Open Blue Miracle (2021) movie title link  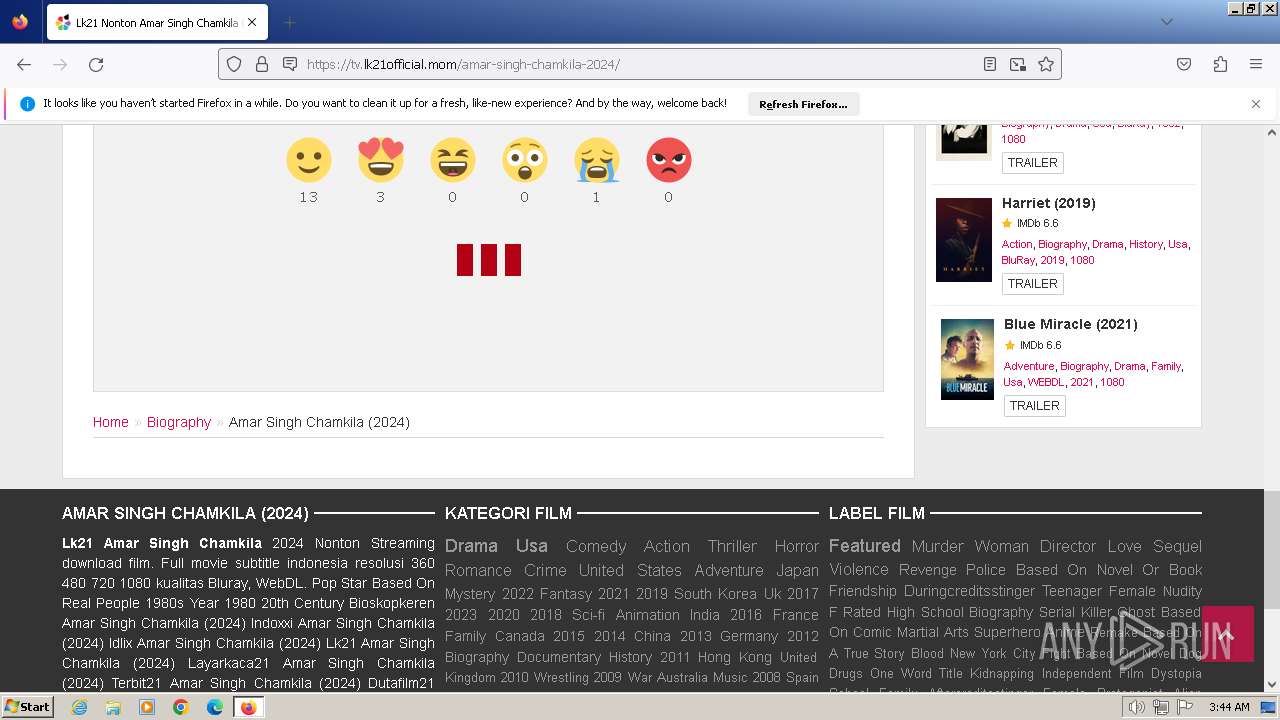[1070, 324]
